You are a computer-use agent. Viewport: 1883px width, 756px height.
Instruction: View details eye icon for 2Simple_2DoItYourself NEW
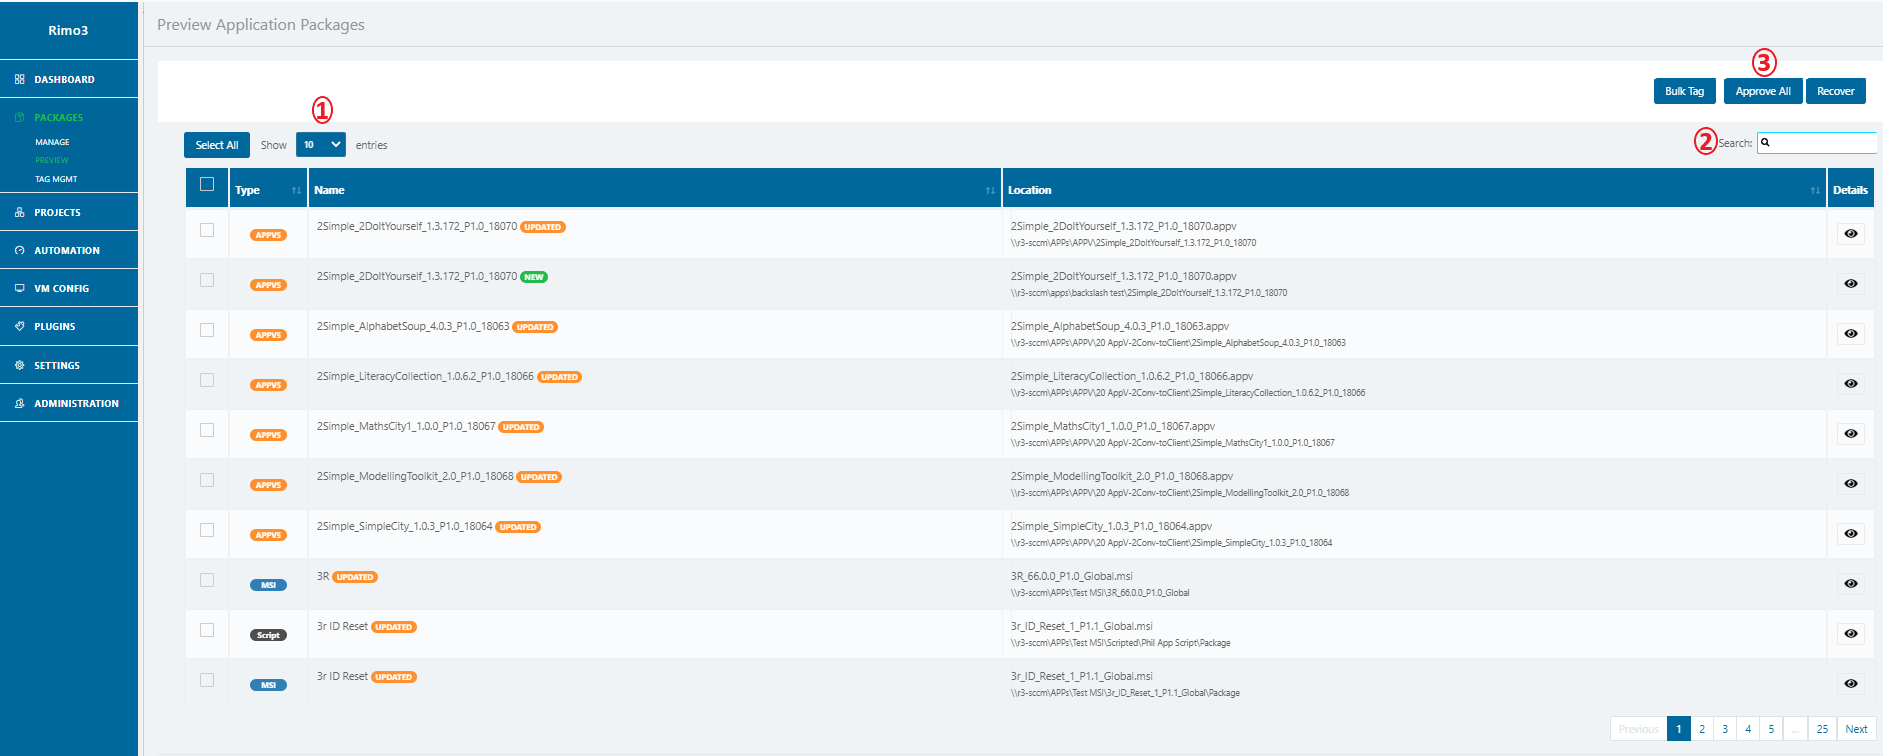(1851, 283)
